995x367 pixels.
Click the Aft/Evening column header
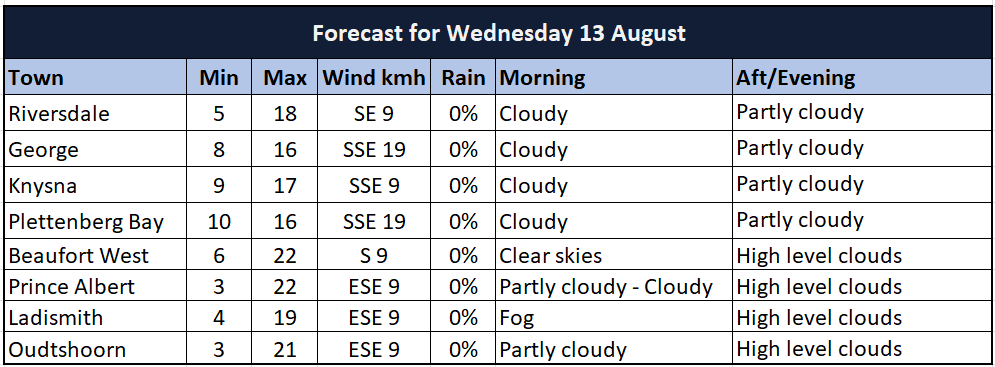coord(862,77)
